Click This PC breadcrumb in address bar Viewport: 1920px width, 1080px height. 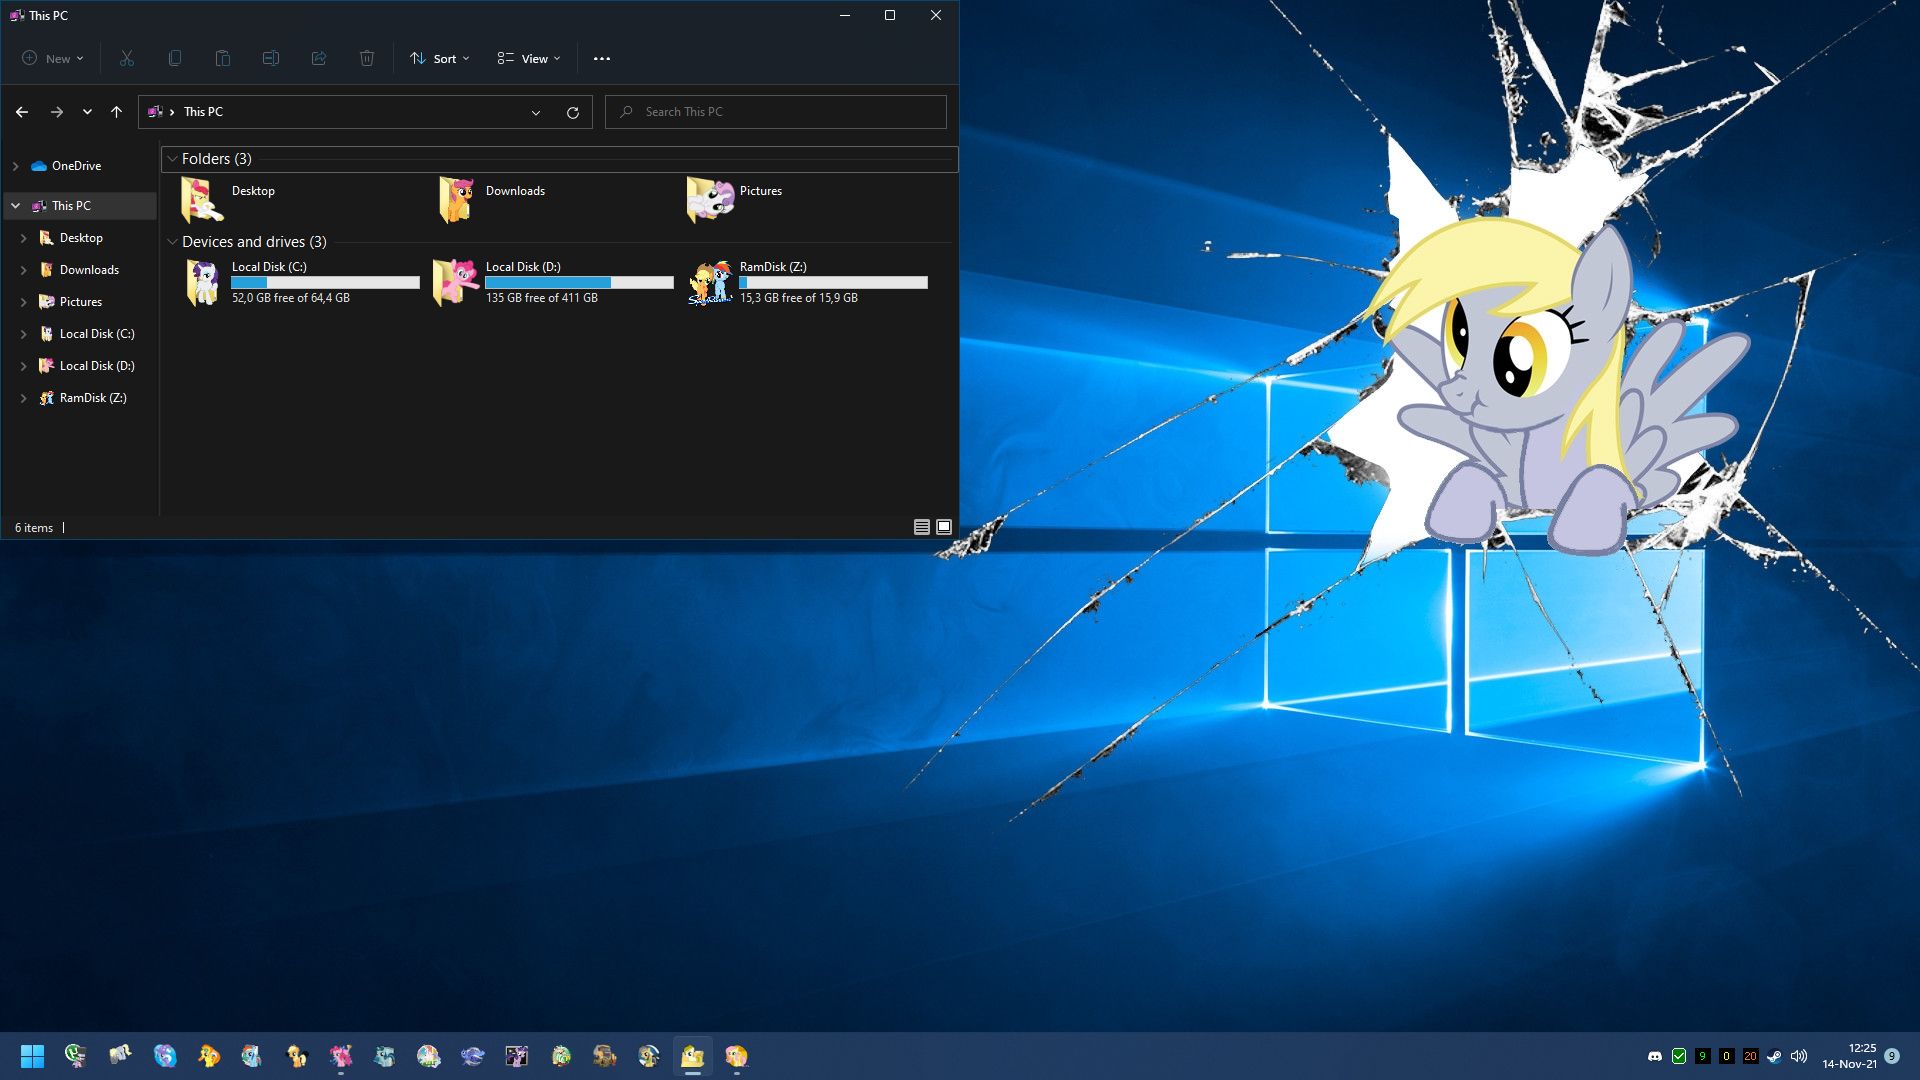pyautogui.click(x=203, y=112)
